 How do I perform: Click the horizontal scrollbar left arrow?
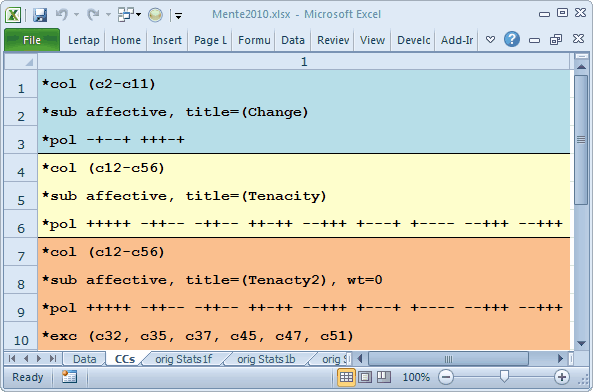[x=360, y=358]
